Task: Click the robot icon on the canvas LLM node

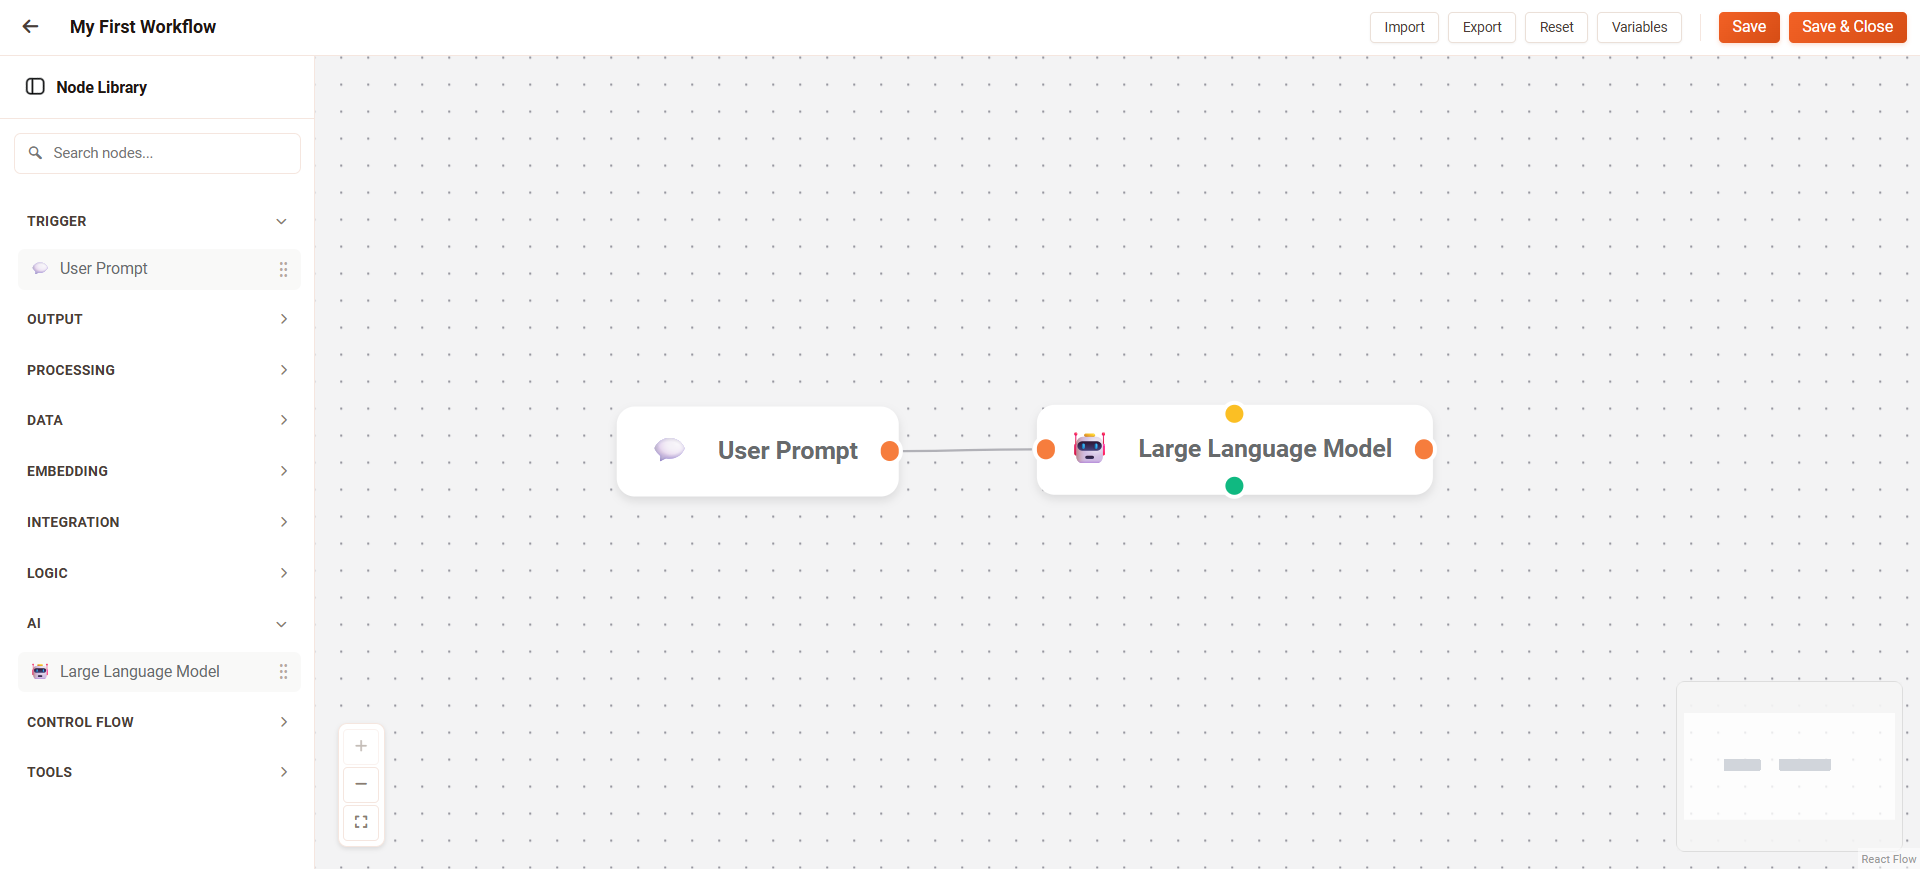Action: point(1089,448)
